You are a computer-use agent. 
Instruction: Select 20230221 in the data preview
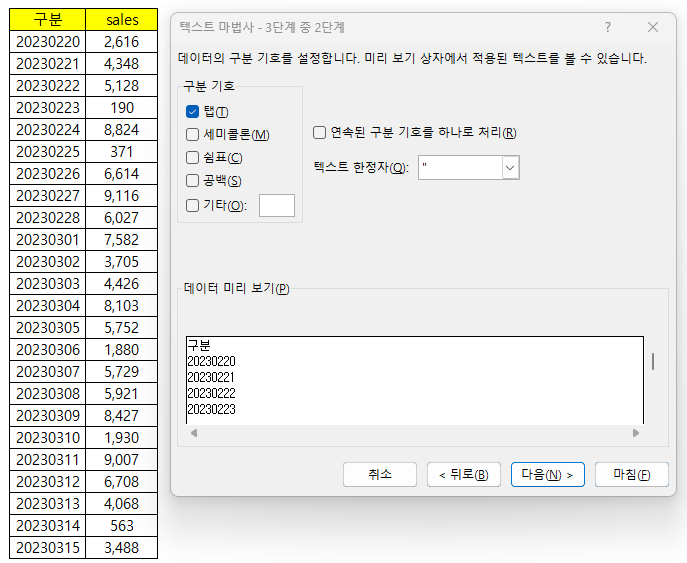pos(211,377)
